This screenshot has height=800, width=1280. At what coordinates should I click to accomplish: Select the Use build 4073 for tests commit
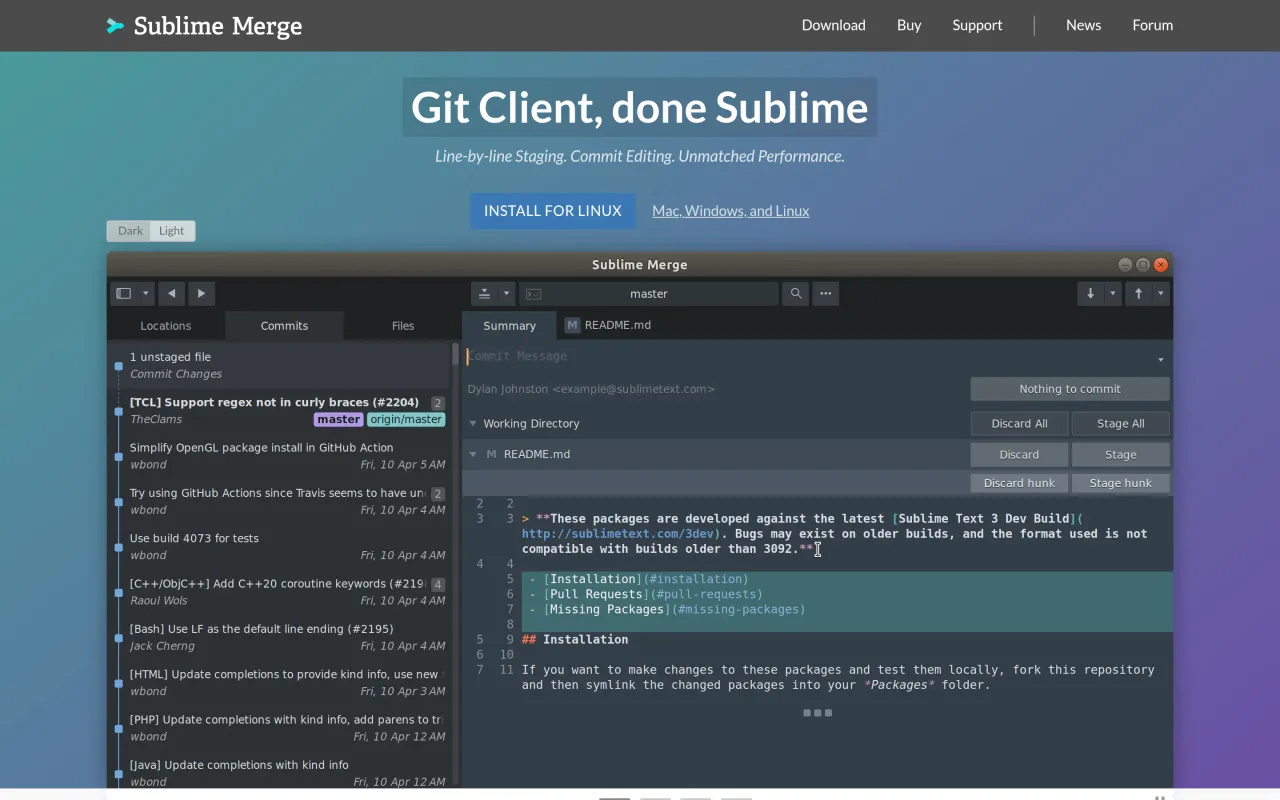pyautogui.click(x=280, y=547)
